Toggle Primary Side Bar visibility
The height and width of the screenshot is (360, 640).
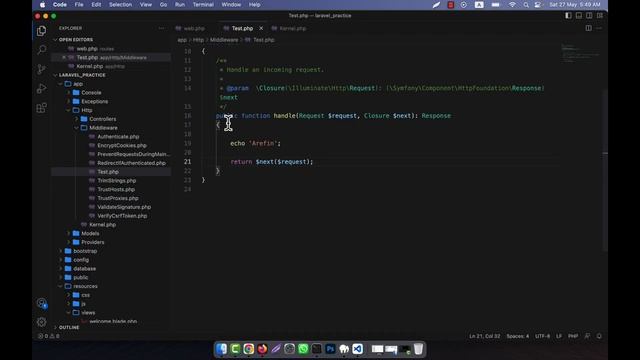(x=568, y=16)
